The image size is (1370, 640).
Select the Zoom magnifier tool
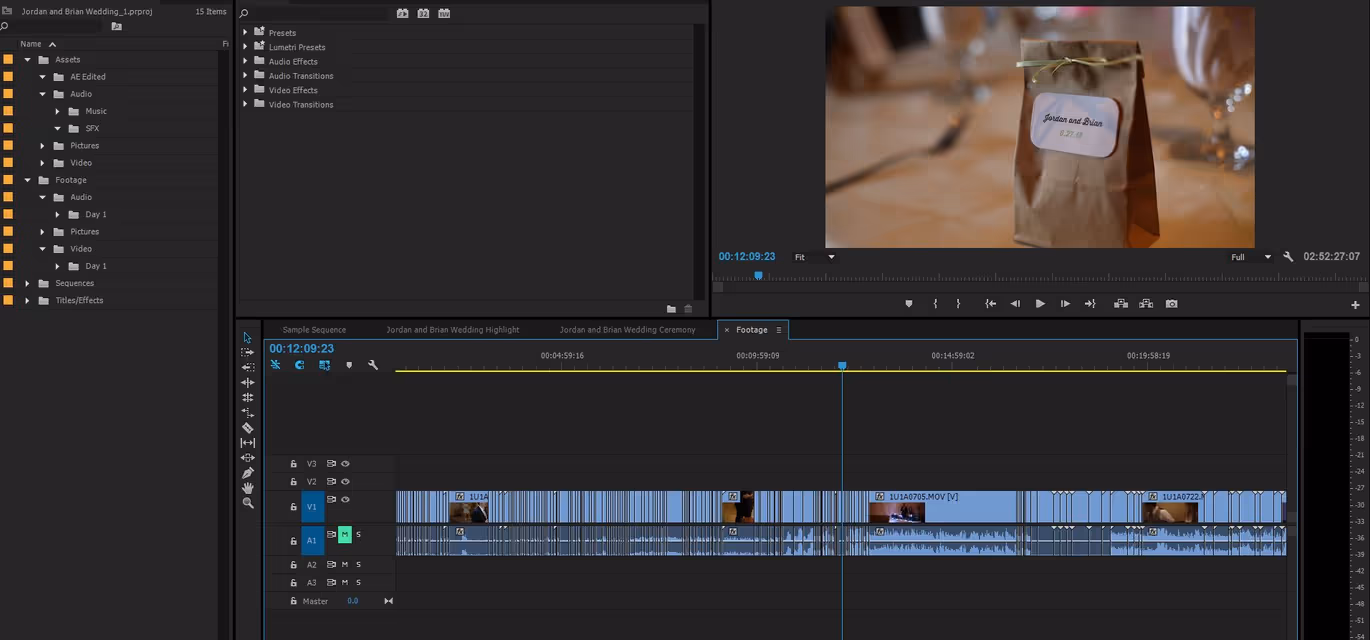click(248, 503)
